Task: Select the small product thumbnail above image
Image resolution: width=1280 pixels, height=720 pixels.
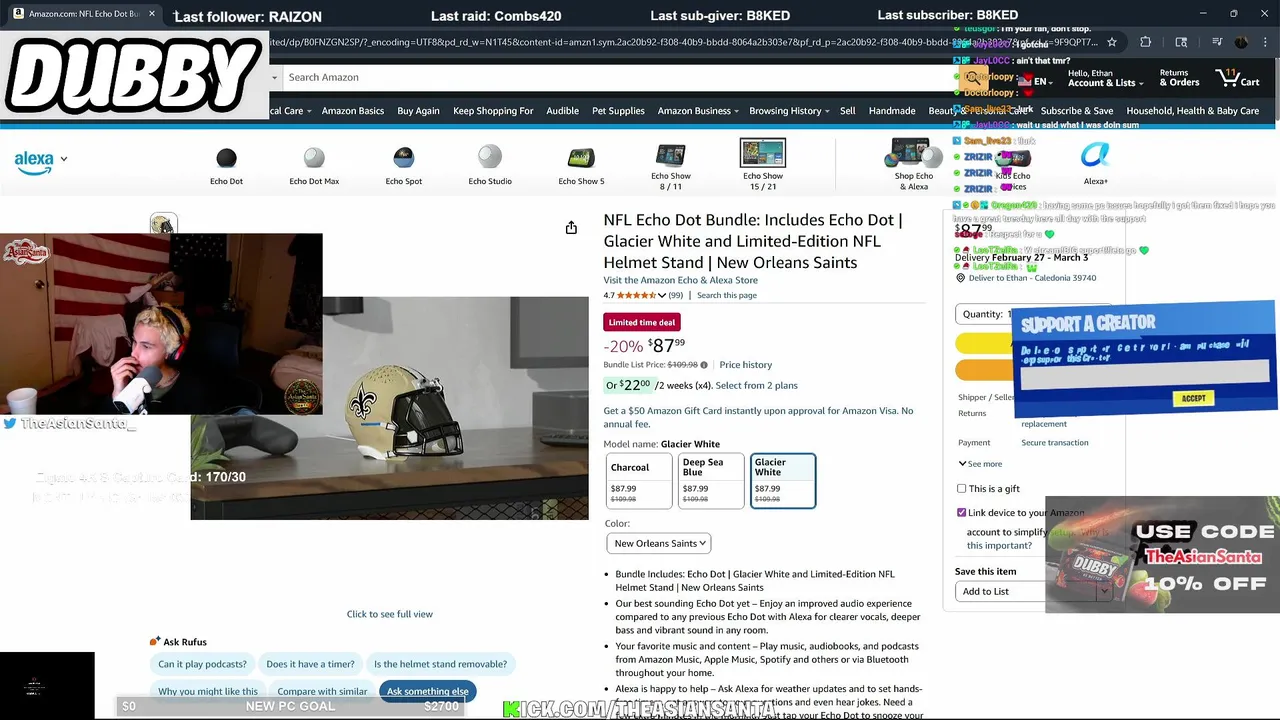Action: [x=163, y=225]
